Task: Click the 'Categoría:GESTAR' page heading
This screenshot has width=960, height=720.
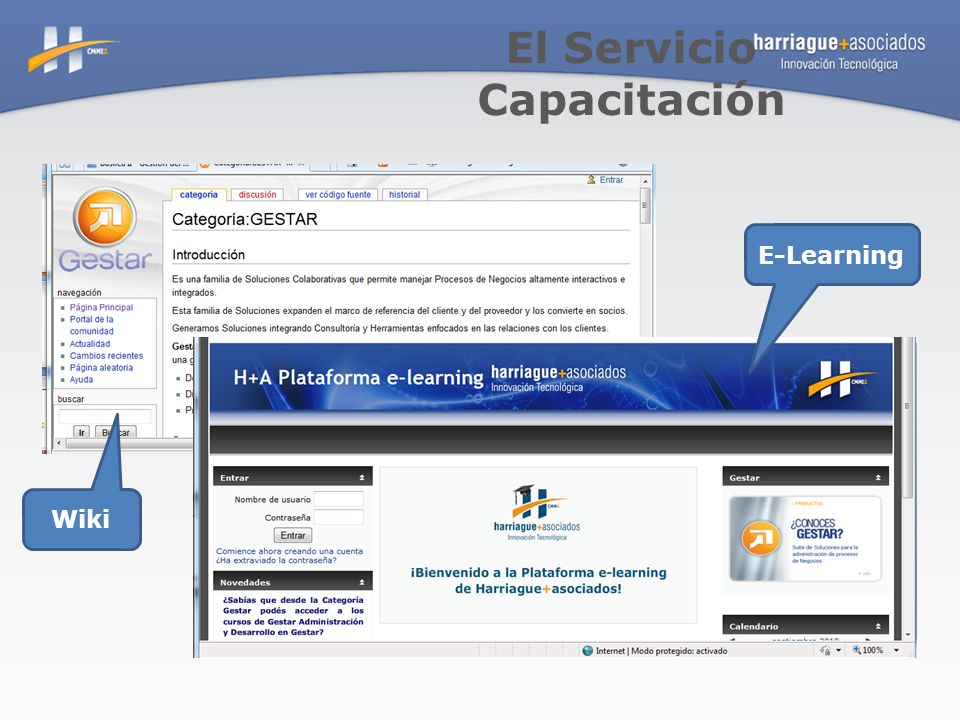Action: point(244,219)
